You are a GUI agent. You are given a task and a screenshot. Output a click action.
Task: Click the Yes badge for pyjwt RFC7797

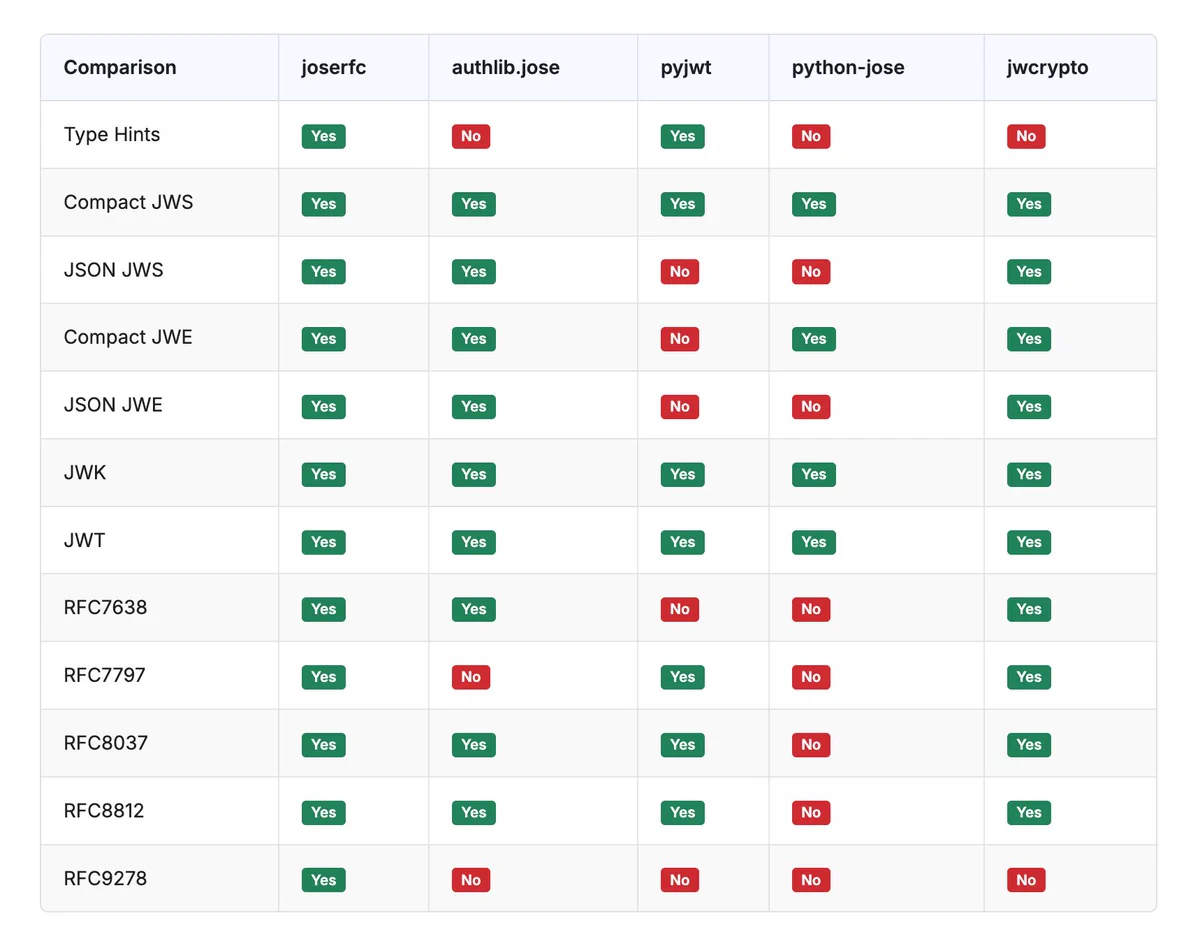click(683, 677)
